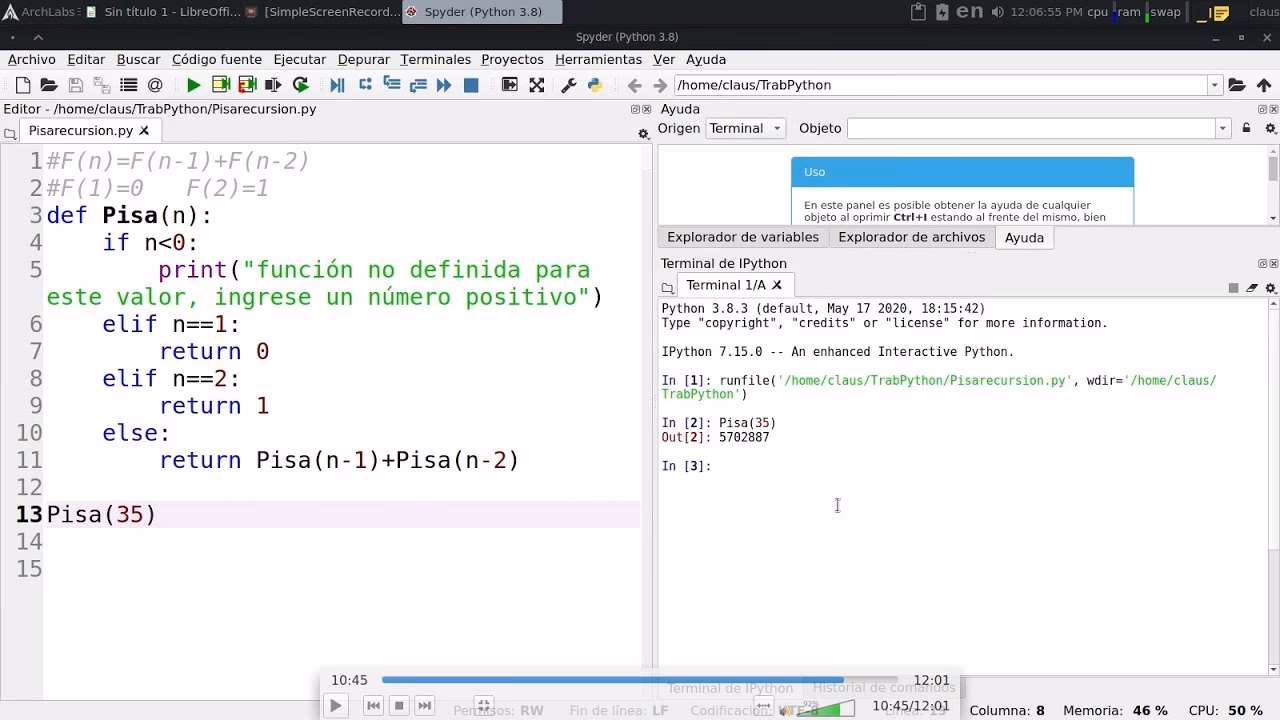
Task: Open the Origen dropdown in the Ayuda panel
Action: 745,128
